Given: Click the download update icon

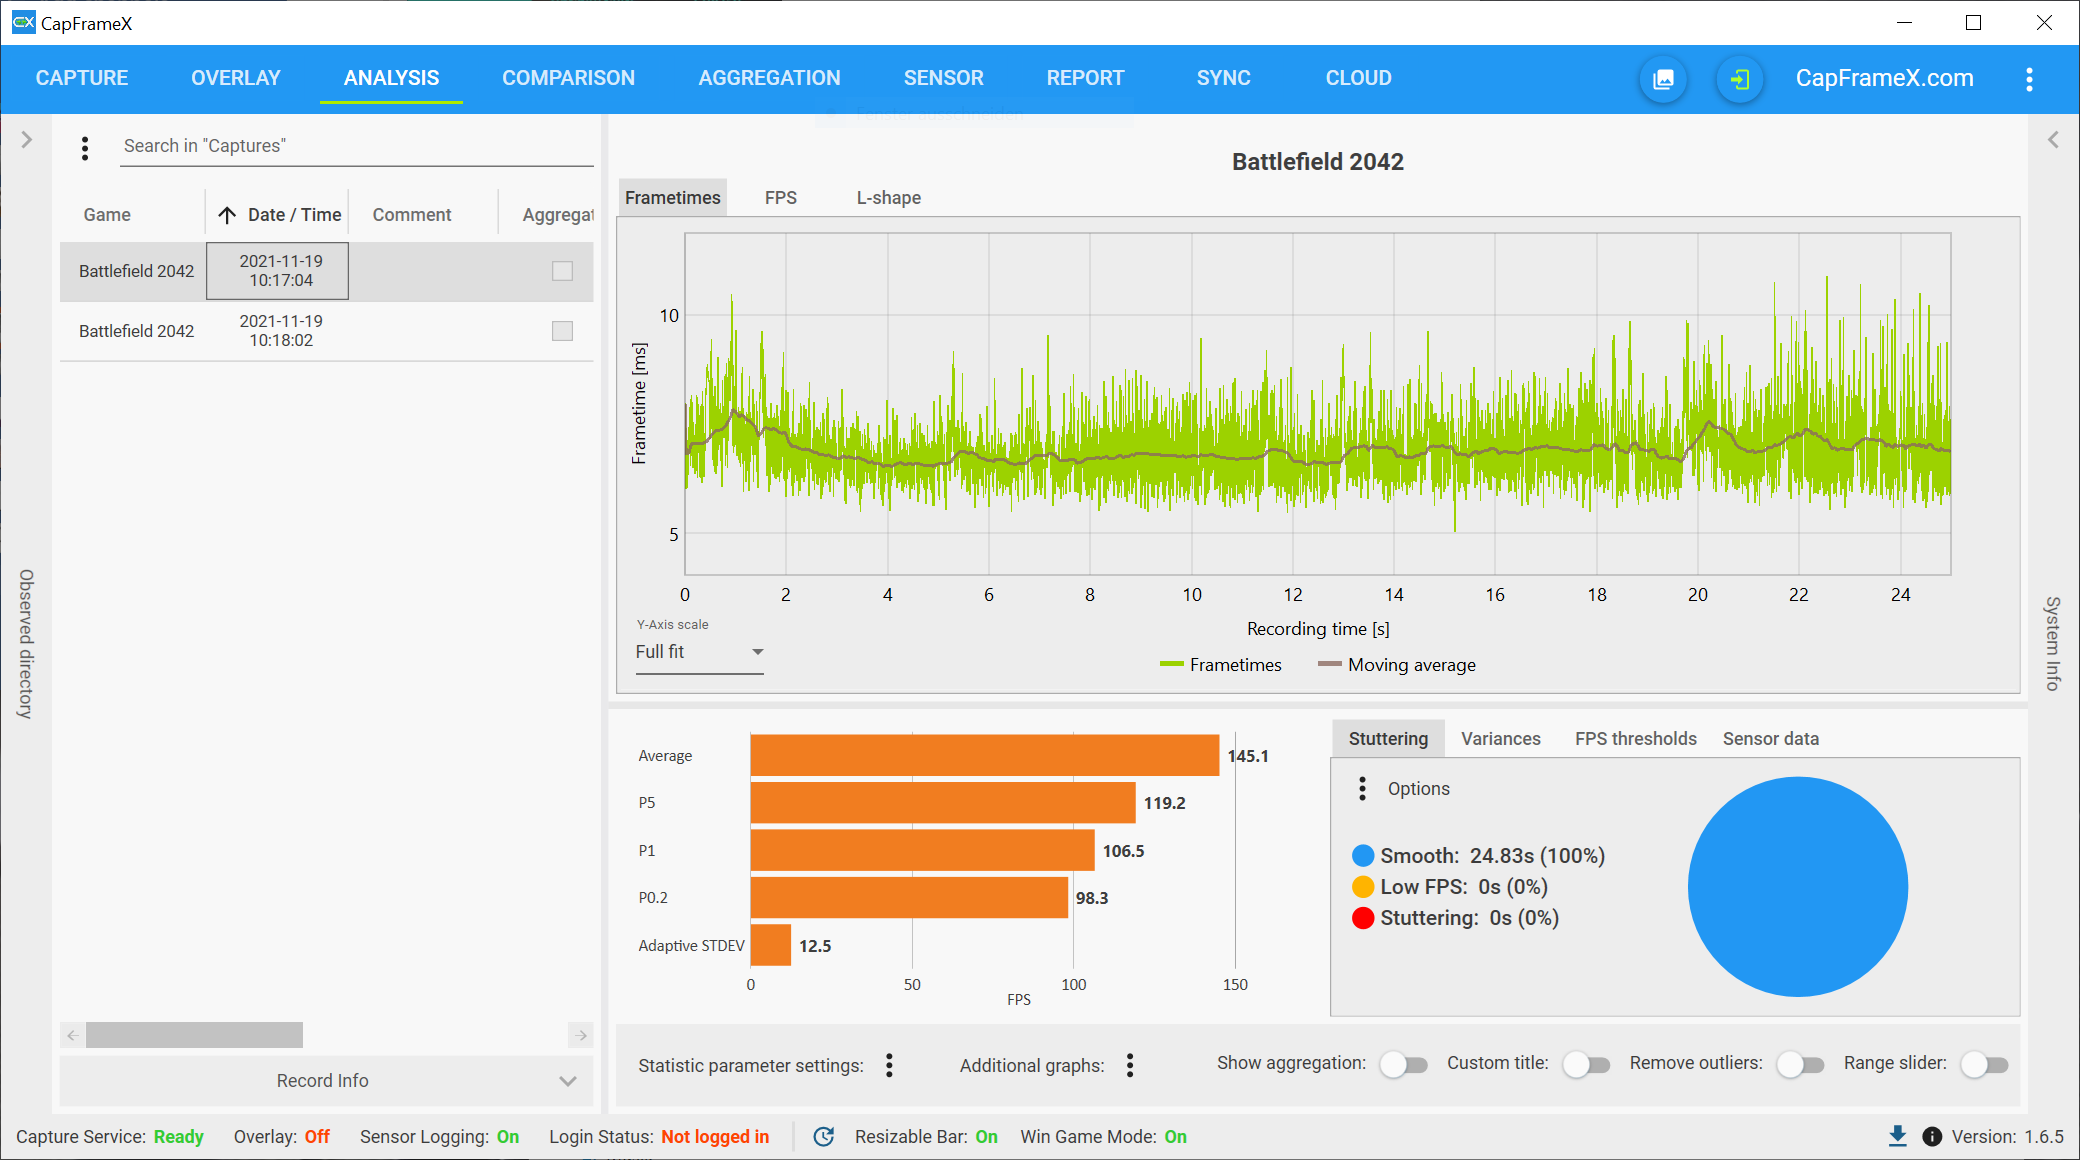Looking at the screenshot, I should (x=1897, y=1136).
